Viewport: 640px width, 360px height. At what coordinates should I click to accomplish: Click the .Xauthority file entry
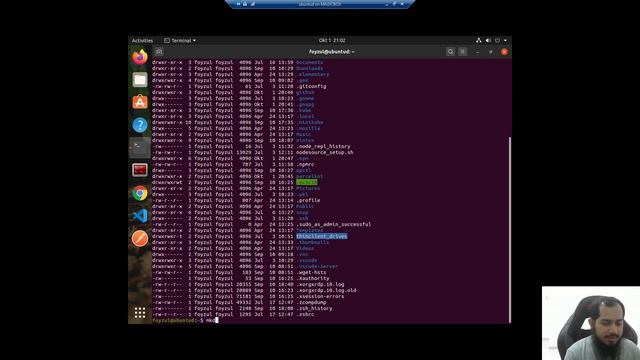tap(313, 278)
